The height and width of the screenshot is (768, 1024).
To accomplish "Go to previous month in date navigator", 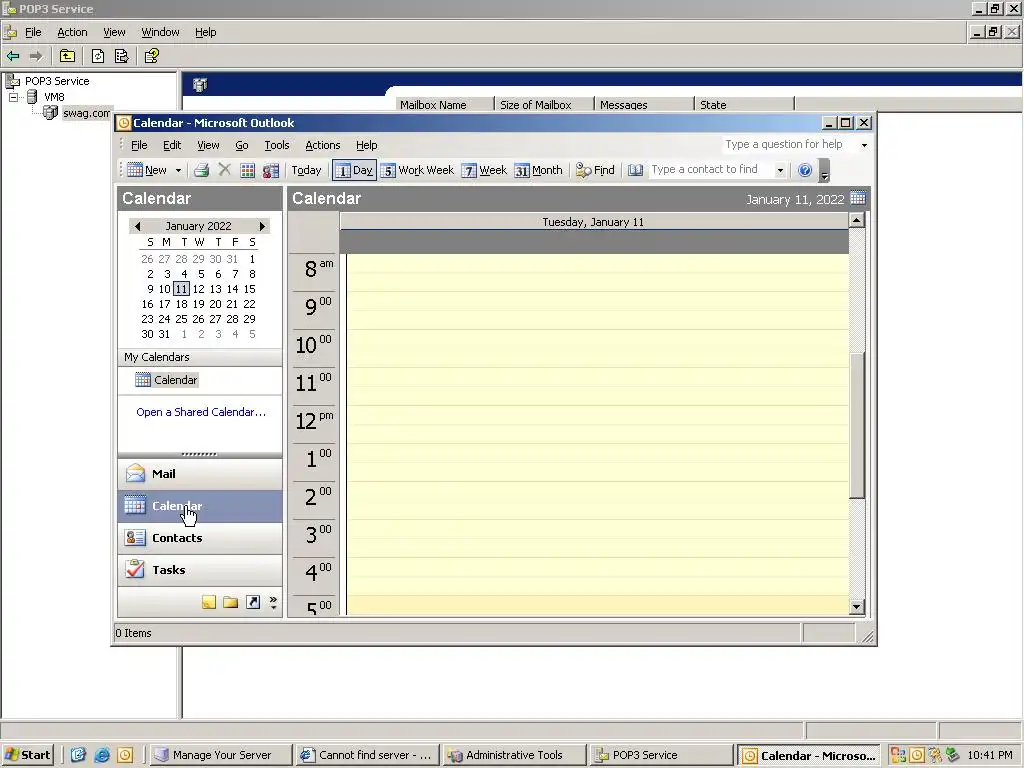I will pyautogui.click(x=137, y=226).
